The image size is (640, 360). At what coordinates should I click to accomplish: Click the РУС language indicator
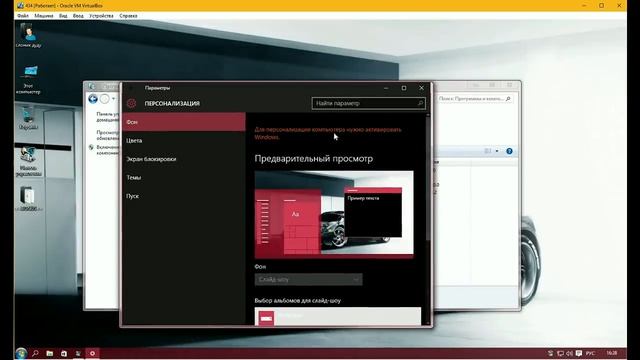point(590,353)
